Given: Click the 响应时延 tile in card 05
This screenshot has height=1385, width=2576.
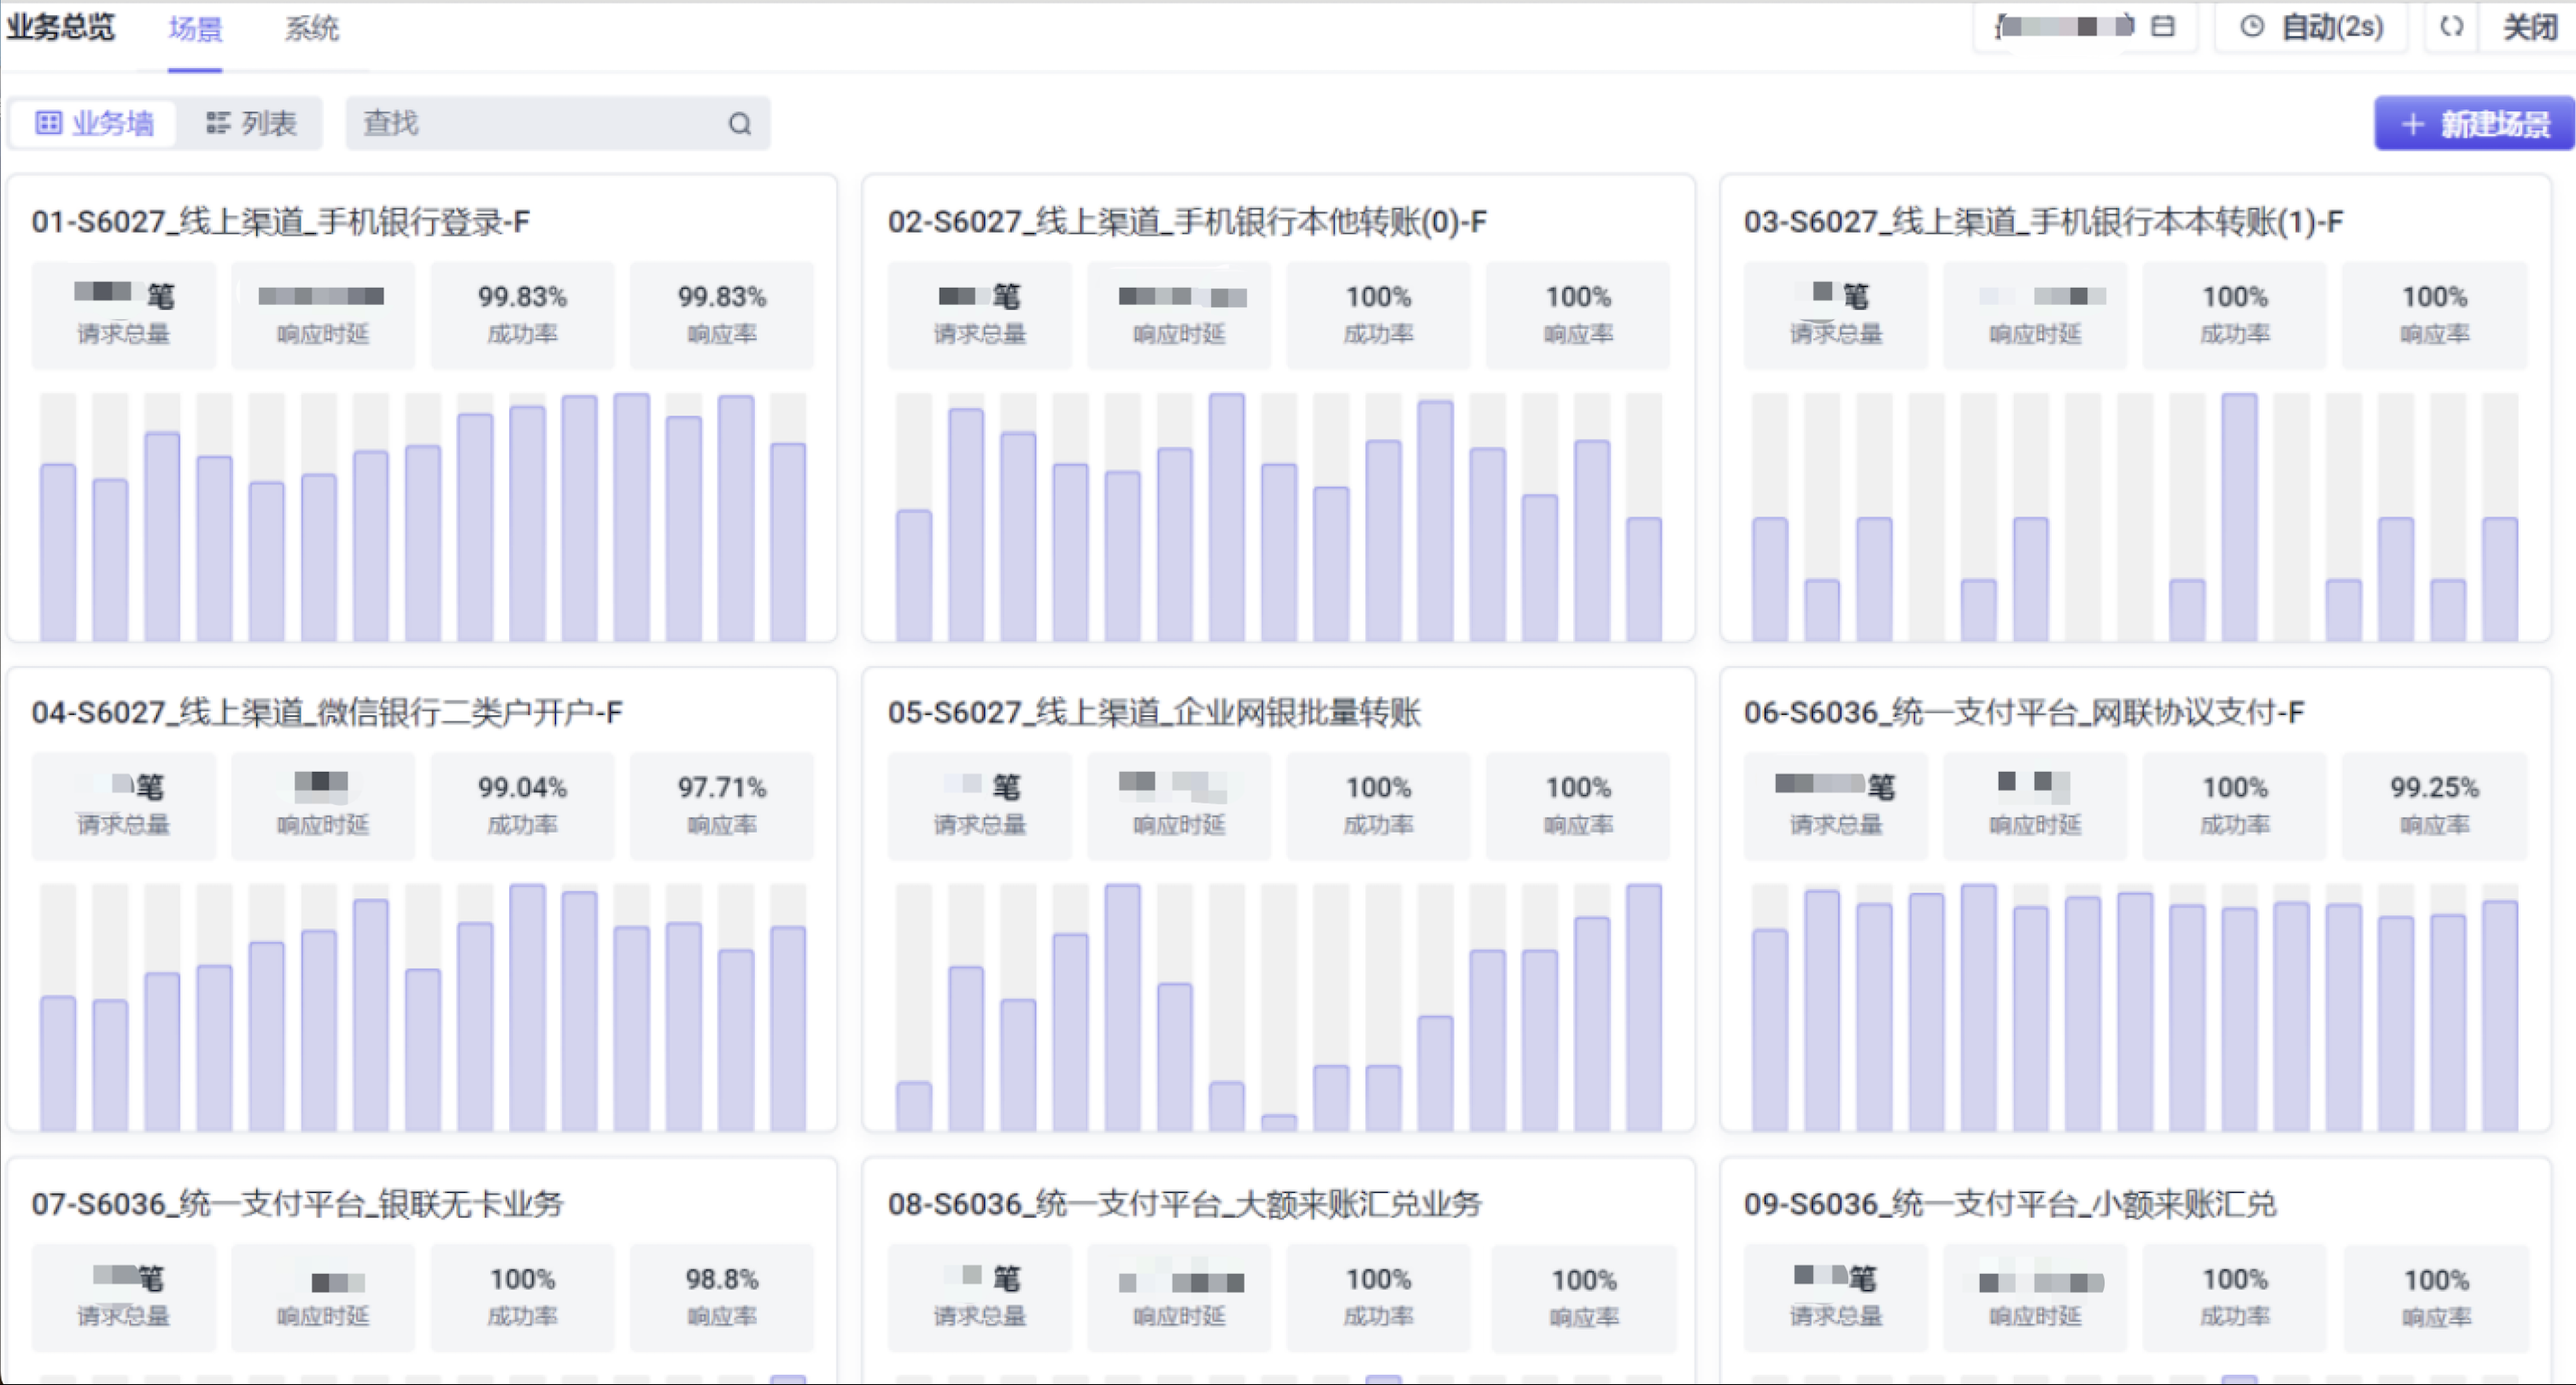Looking at the screenshot, I should pos(1179,805).
